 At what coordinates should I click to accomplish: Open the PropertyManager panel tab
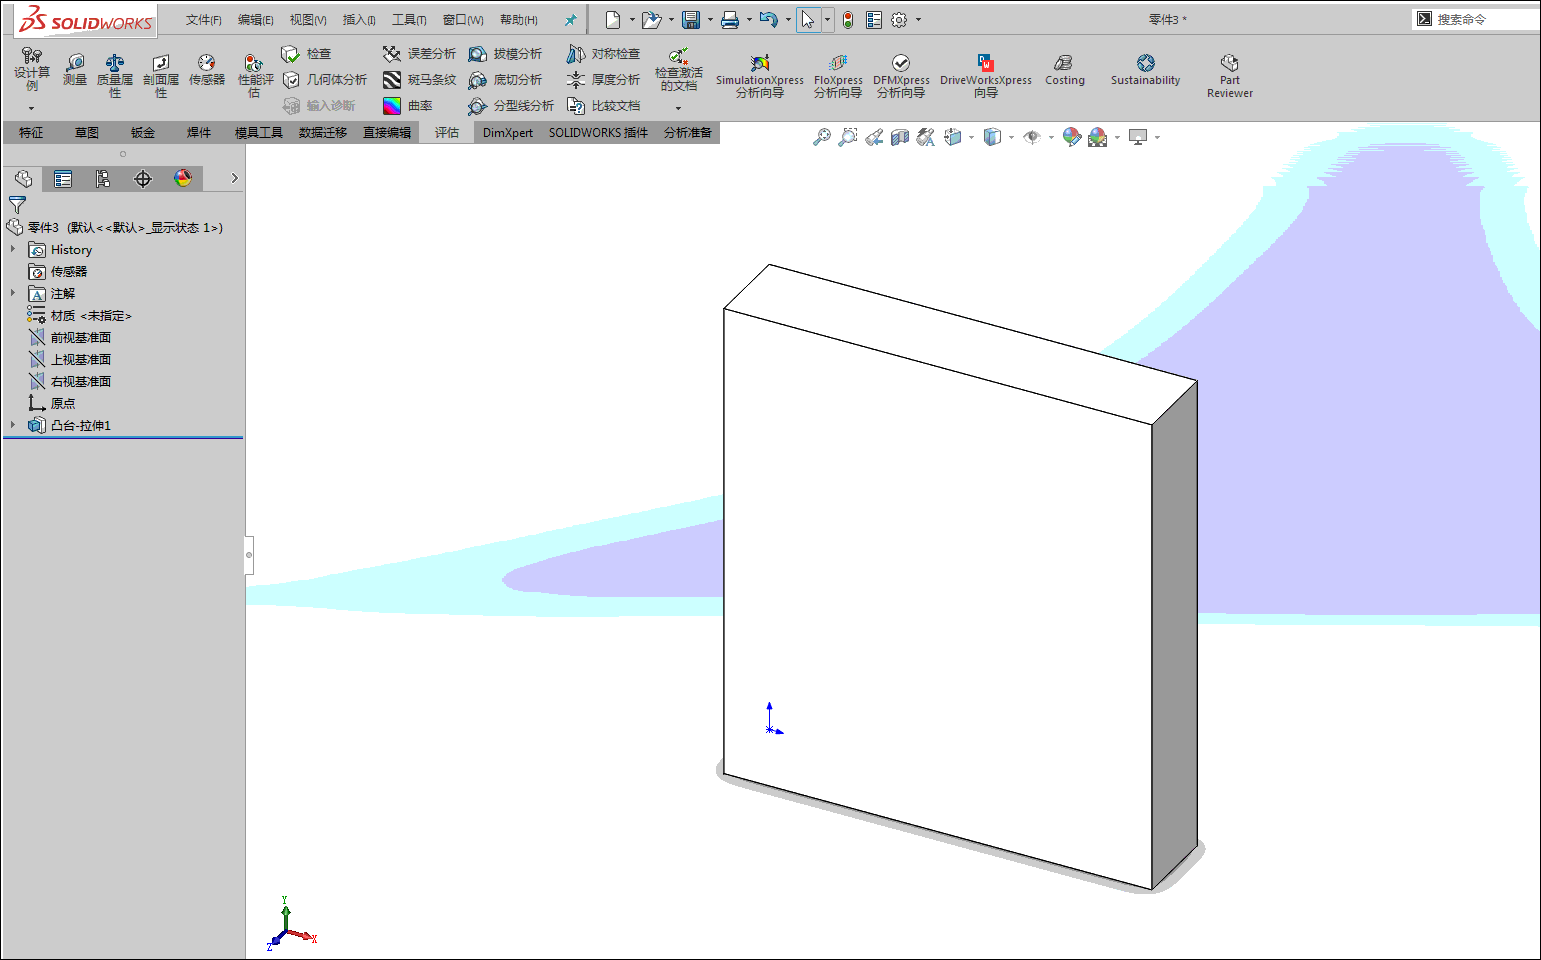(63, 179)
